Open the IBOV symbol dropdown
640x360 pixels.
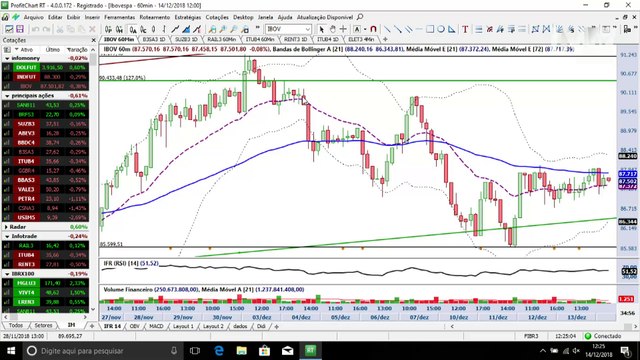tap(307, 29)
